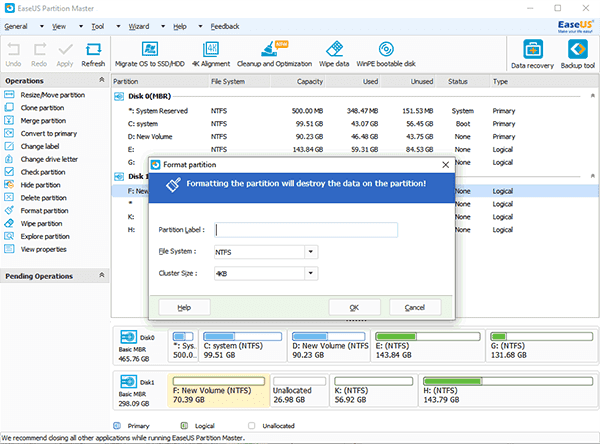Choose Delete partition operation
600x444 pixels.
(x=35, y=198)
